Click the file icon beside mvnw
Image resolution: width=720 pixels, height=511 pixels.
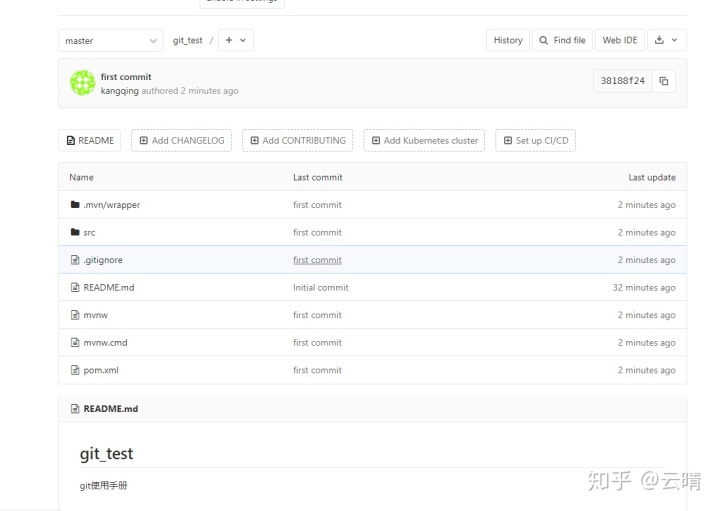point(75,315)
